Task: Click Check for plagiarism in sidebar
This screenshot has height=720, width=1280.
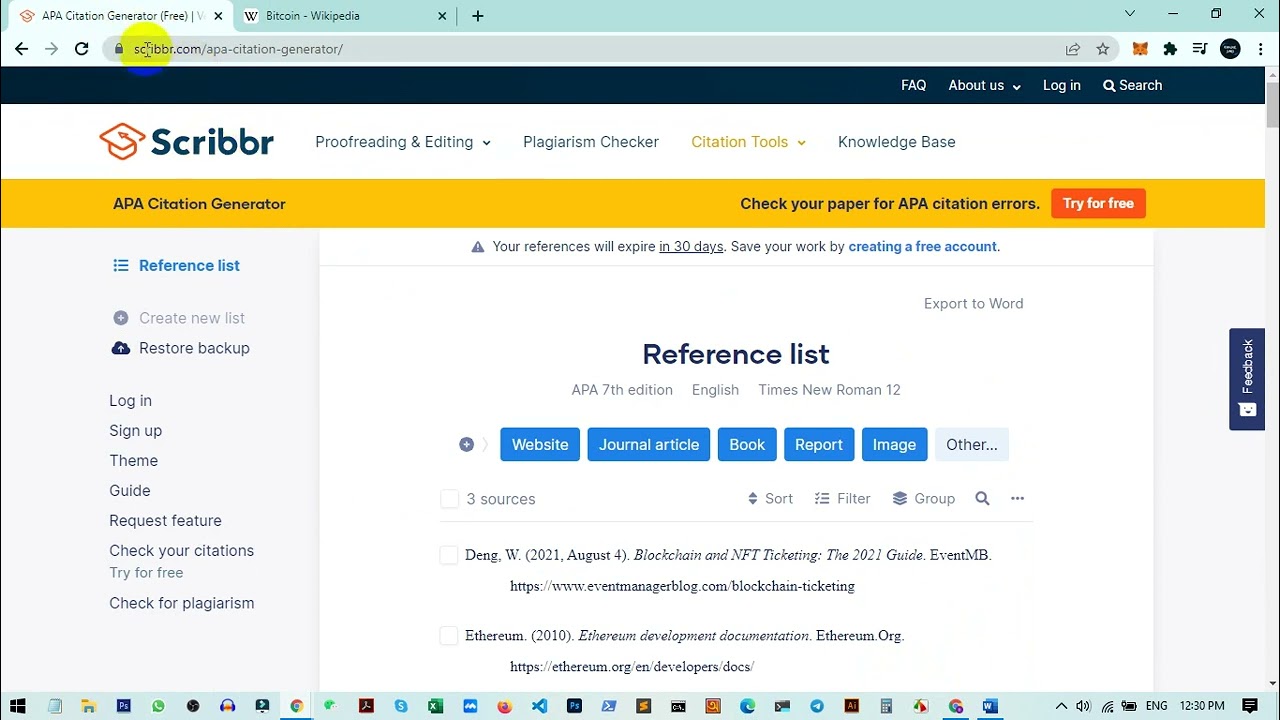Action: tap(182, 603)
